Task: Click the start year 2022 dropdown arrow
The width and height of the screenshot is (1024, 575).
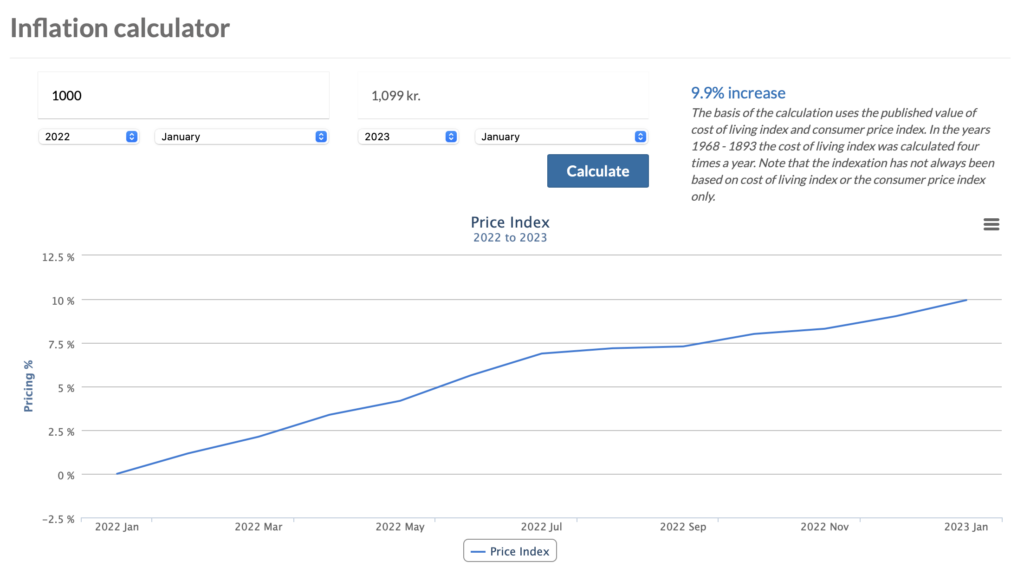Action: coord(131,137)
